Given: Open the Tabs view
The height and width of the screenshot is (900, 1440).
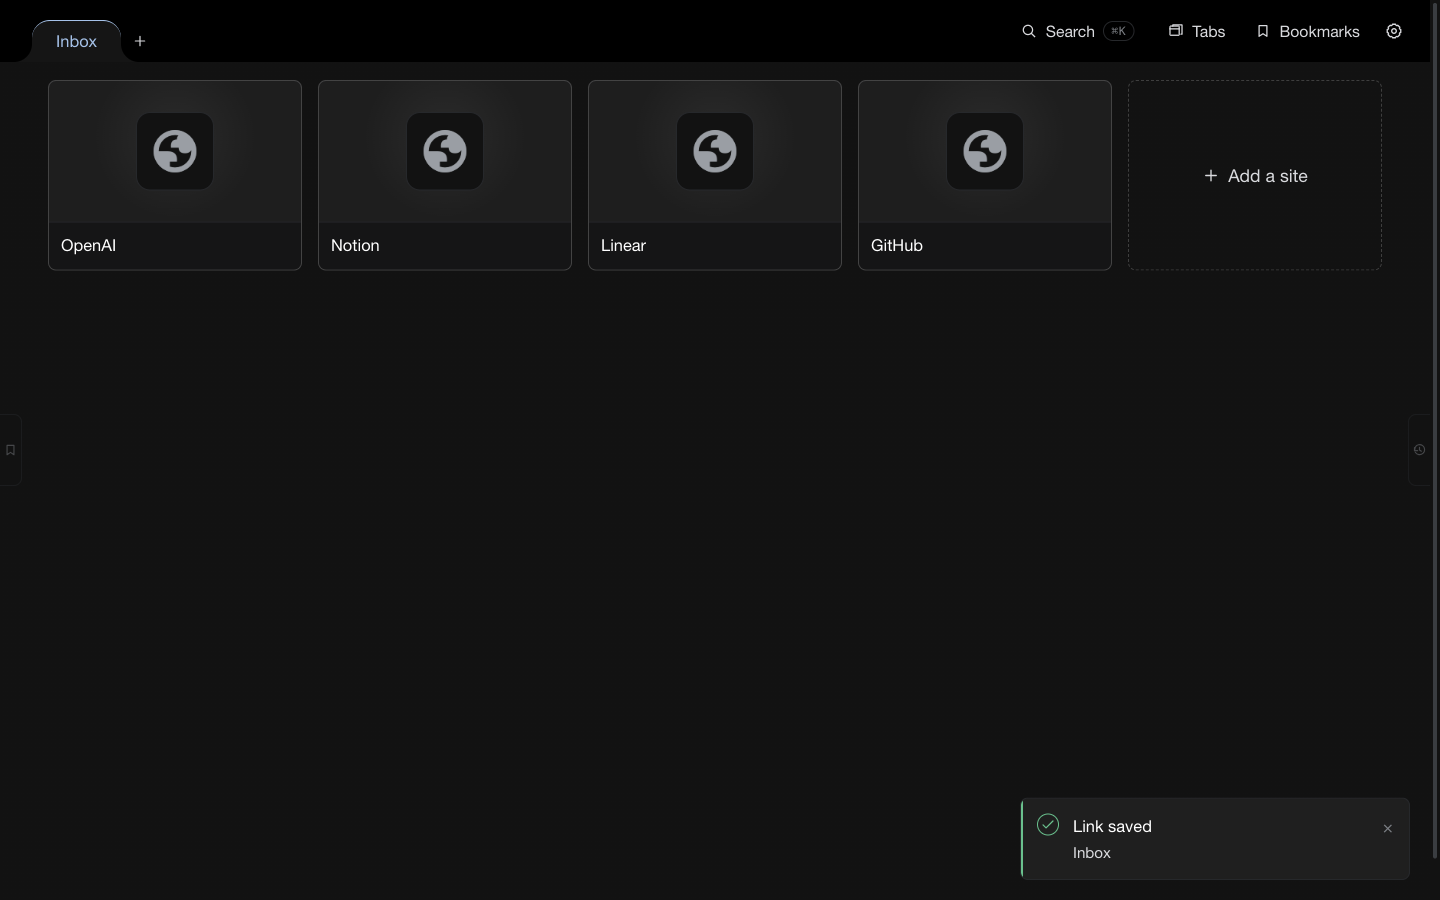Looking at the screenshot, I should tap(1197, 31).
